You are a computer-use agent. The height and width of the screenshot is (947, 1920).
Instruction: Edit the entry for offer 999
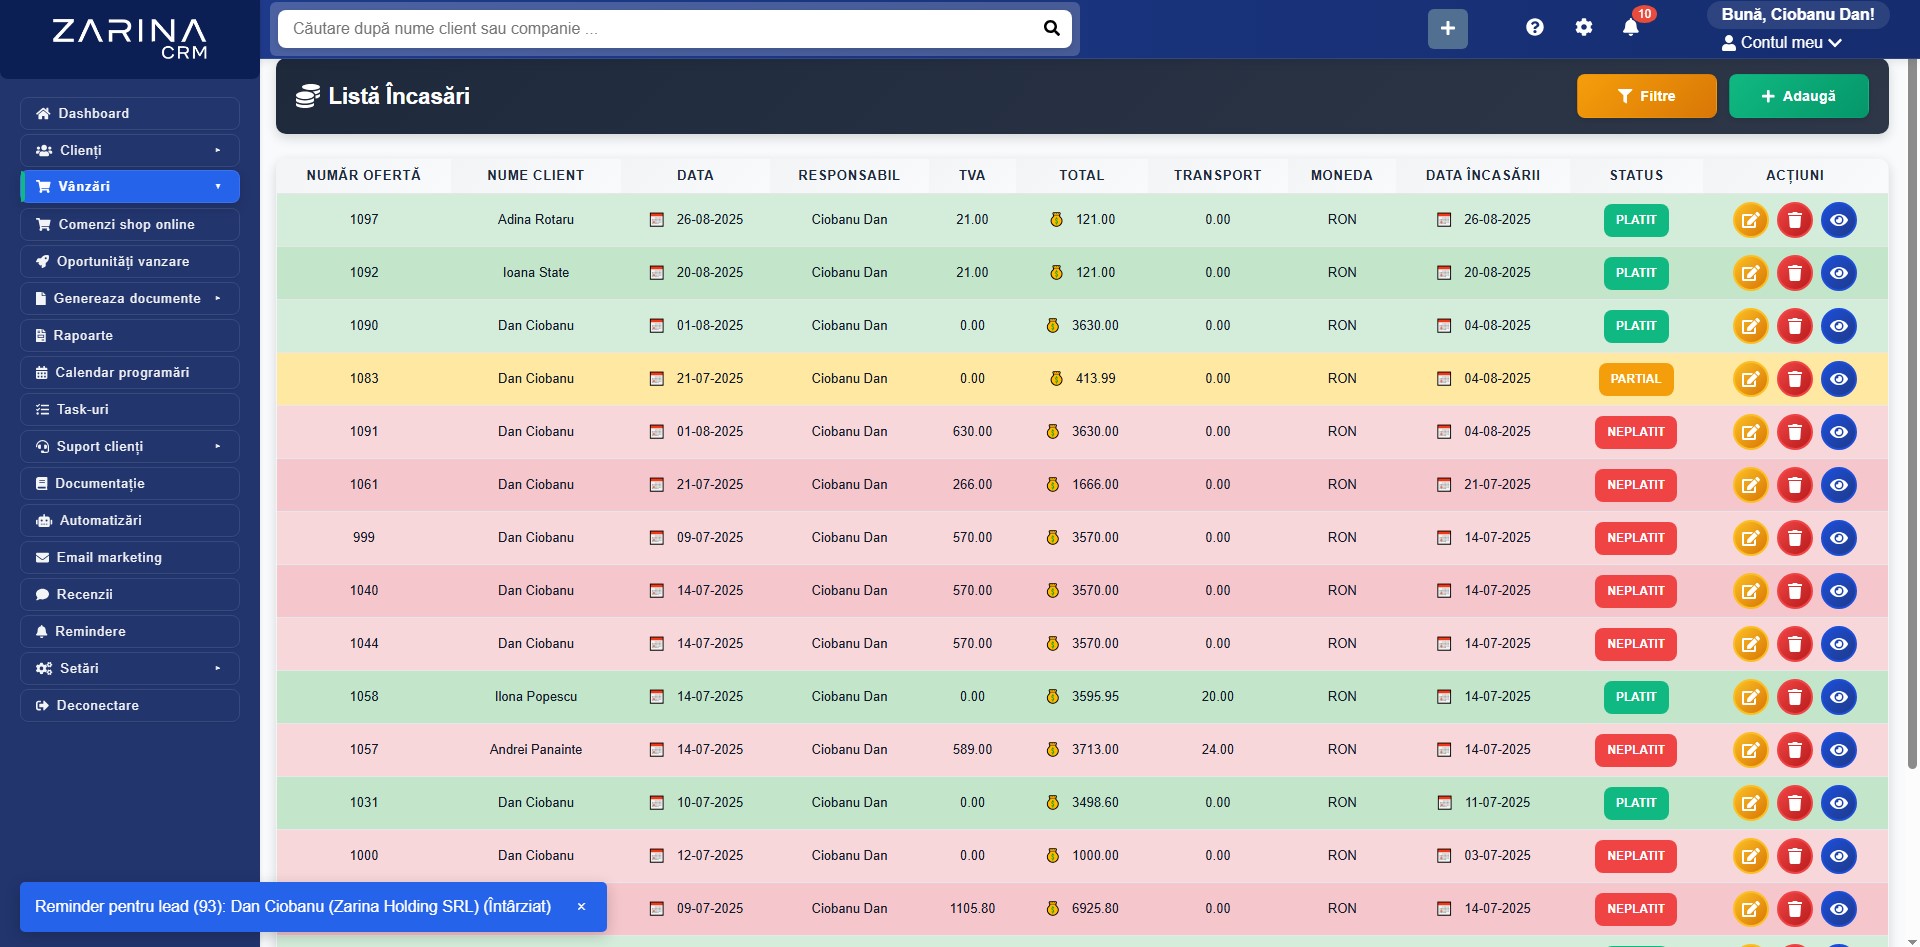coord(1750,538)
